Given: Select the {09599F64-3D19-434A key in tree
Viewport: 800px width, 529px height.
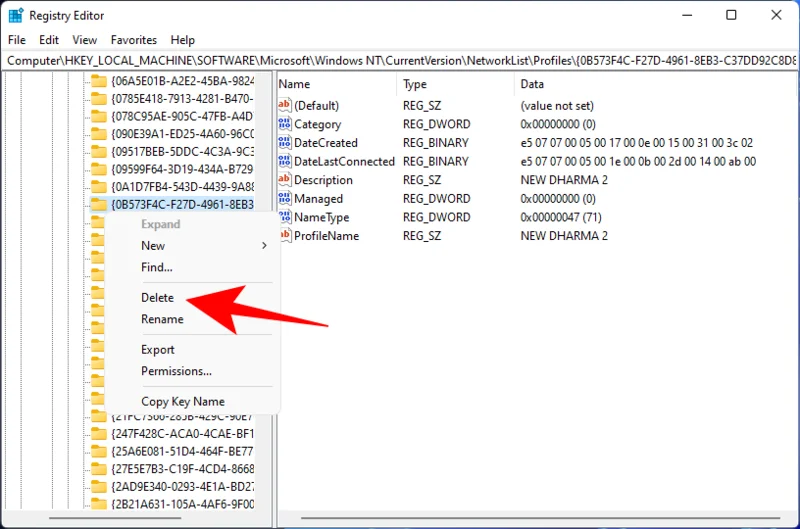Looking at the screenshot, I should coord(182,169).
